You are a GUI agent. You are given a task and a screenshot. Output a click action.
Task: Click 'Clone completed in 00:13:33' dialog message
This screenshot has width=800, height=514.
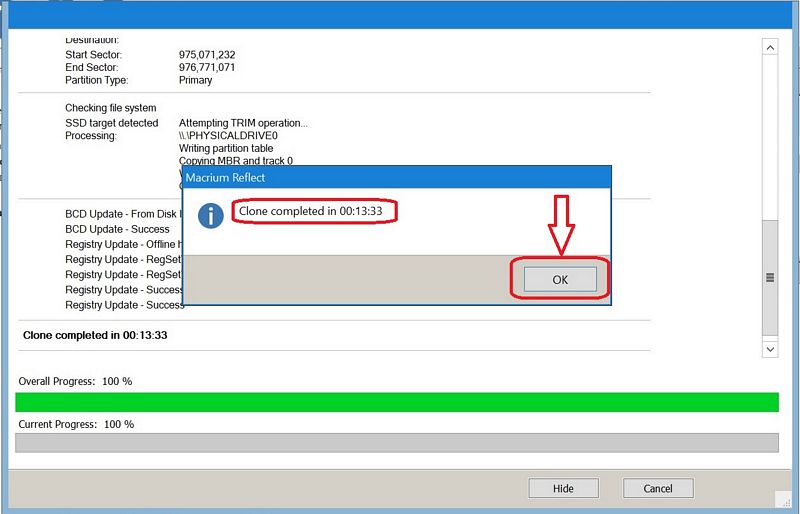[310, 211]
